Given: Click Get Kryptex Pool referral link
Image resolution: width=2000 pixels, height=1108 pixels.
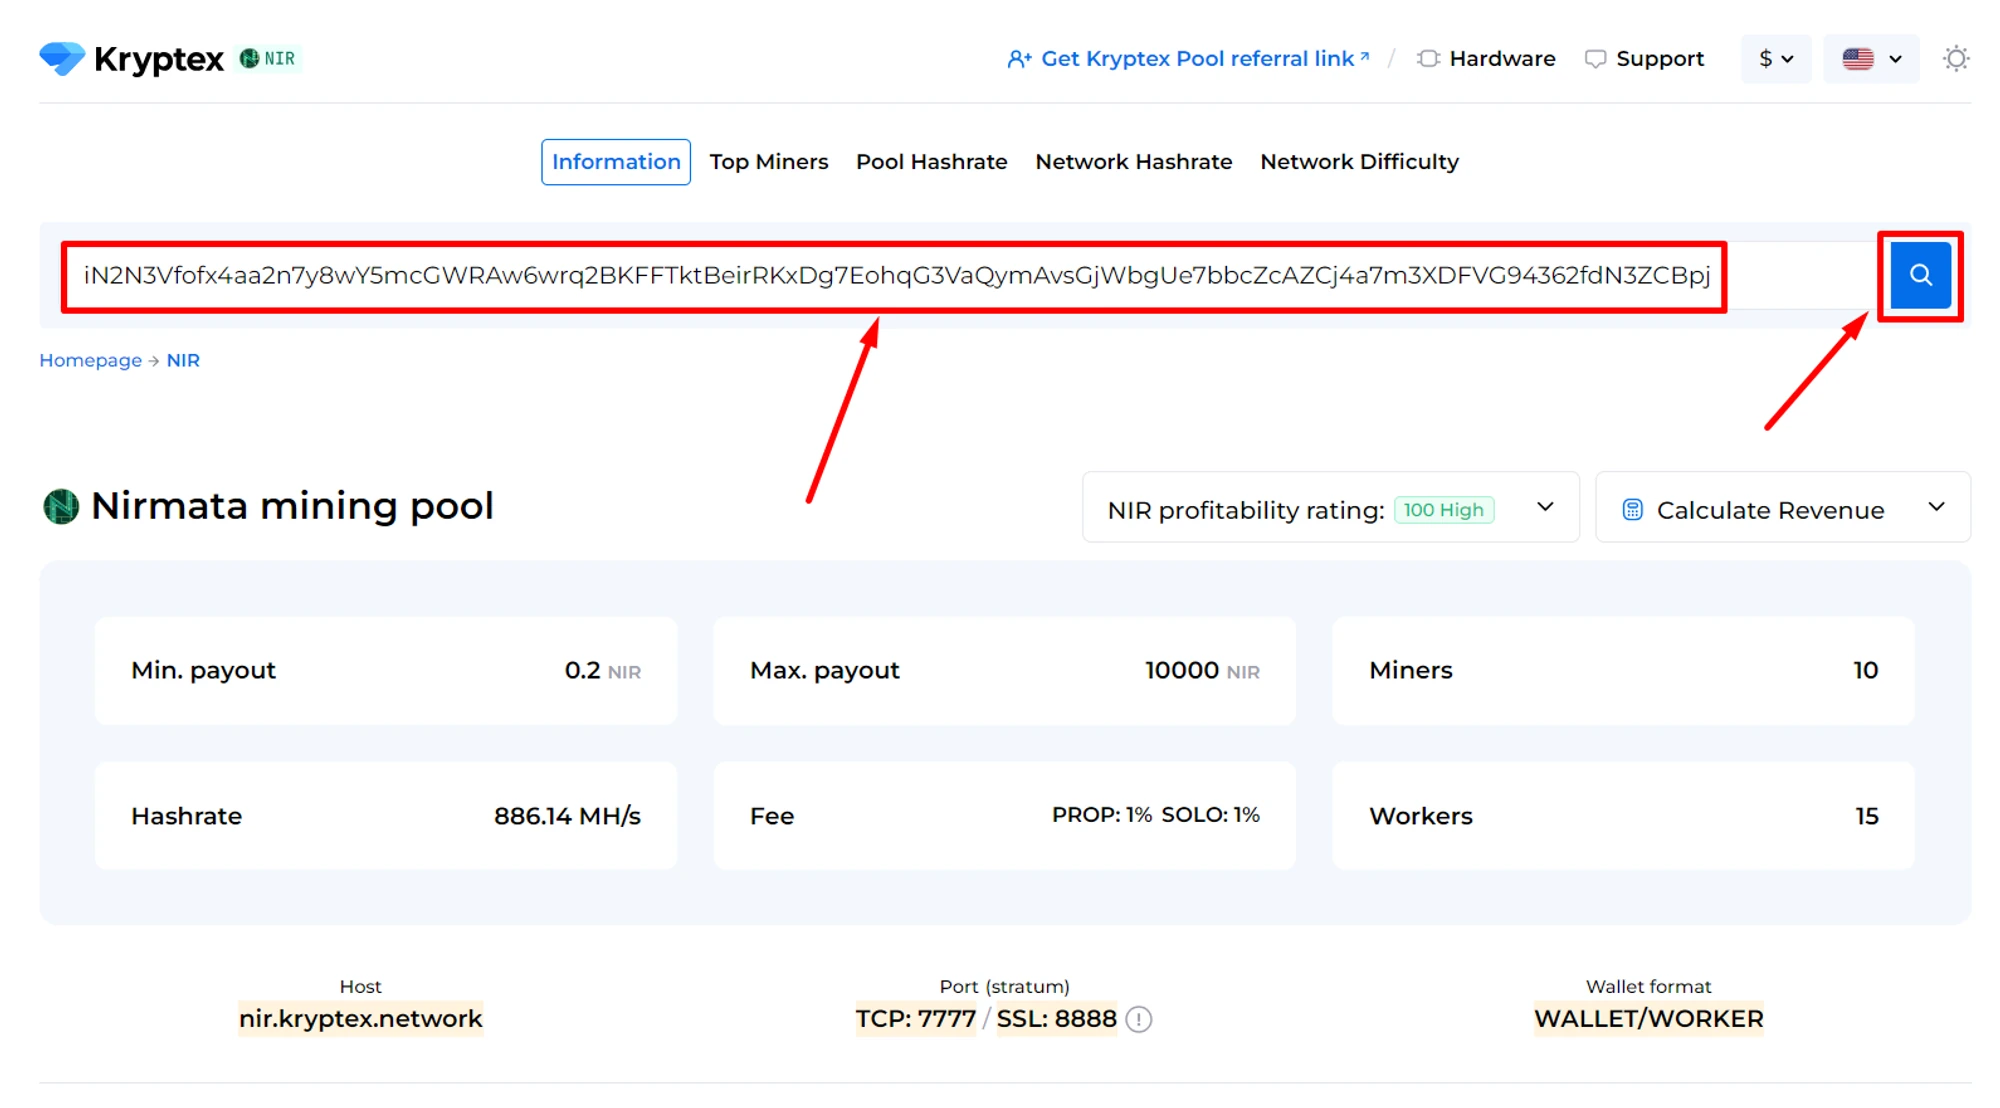Looking at the screenshot, I should pos(1197,59).
